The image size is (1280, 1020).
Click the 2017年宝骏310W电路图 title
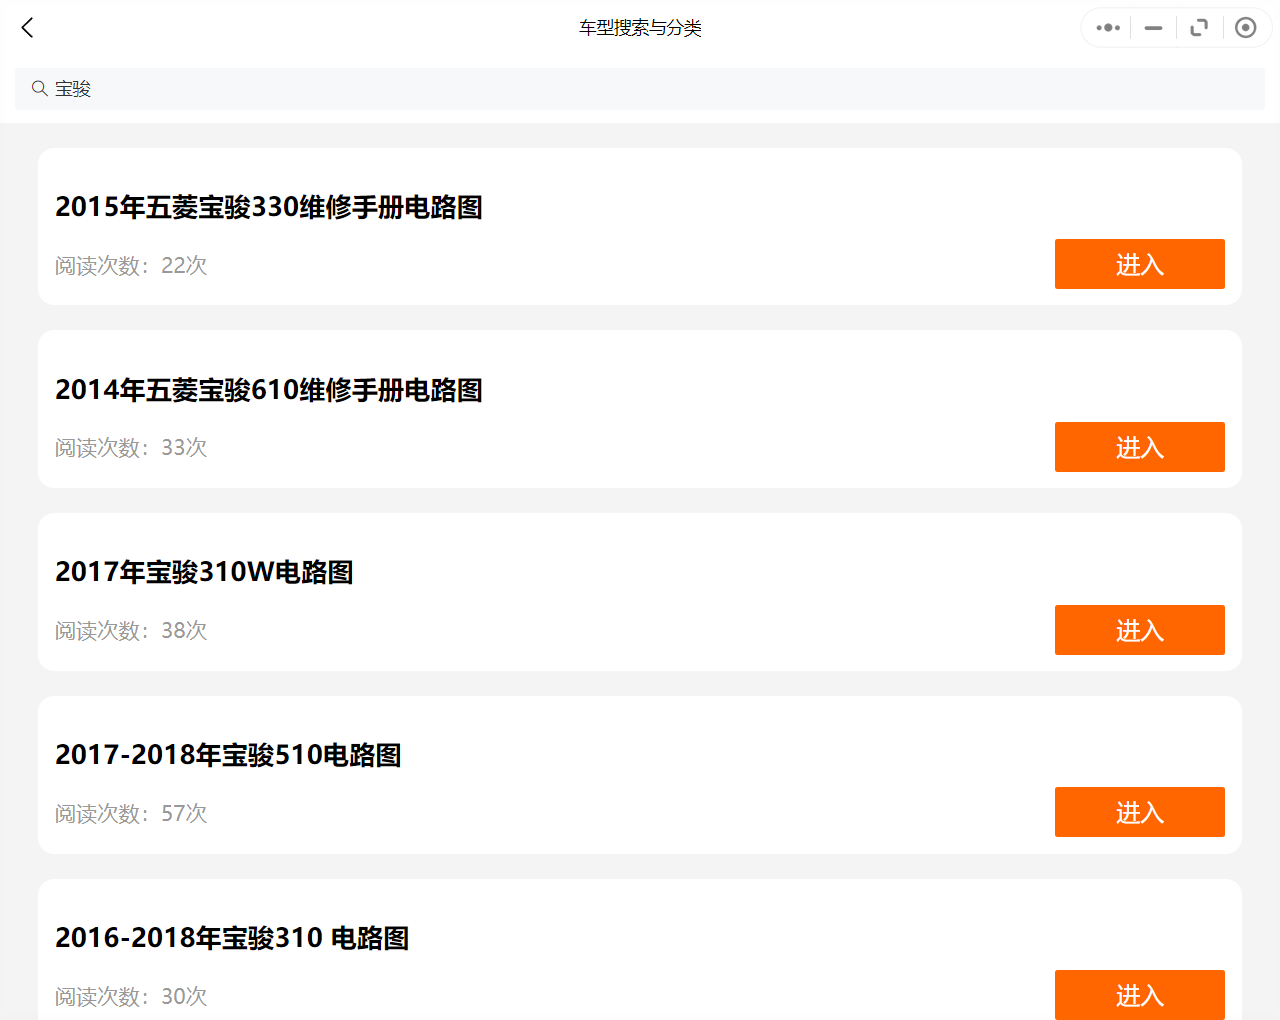tap(204, 572)
